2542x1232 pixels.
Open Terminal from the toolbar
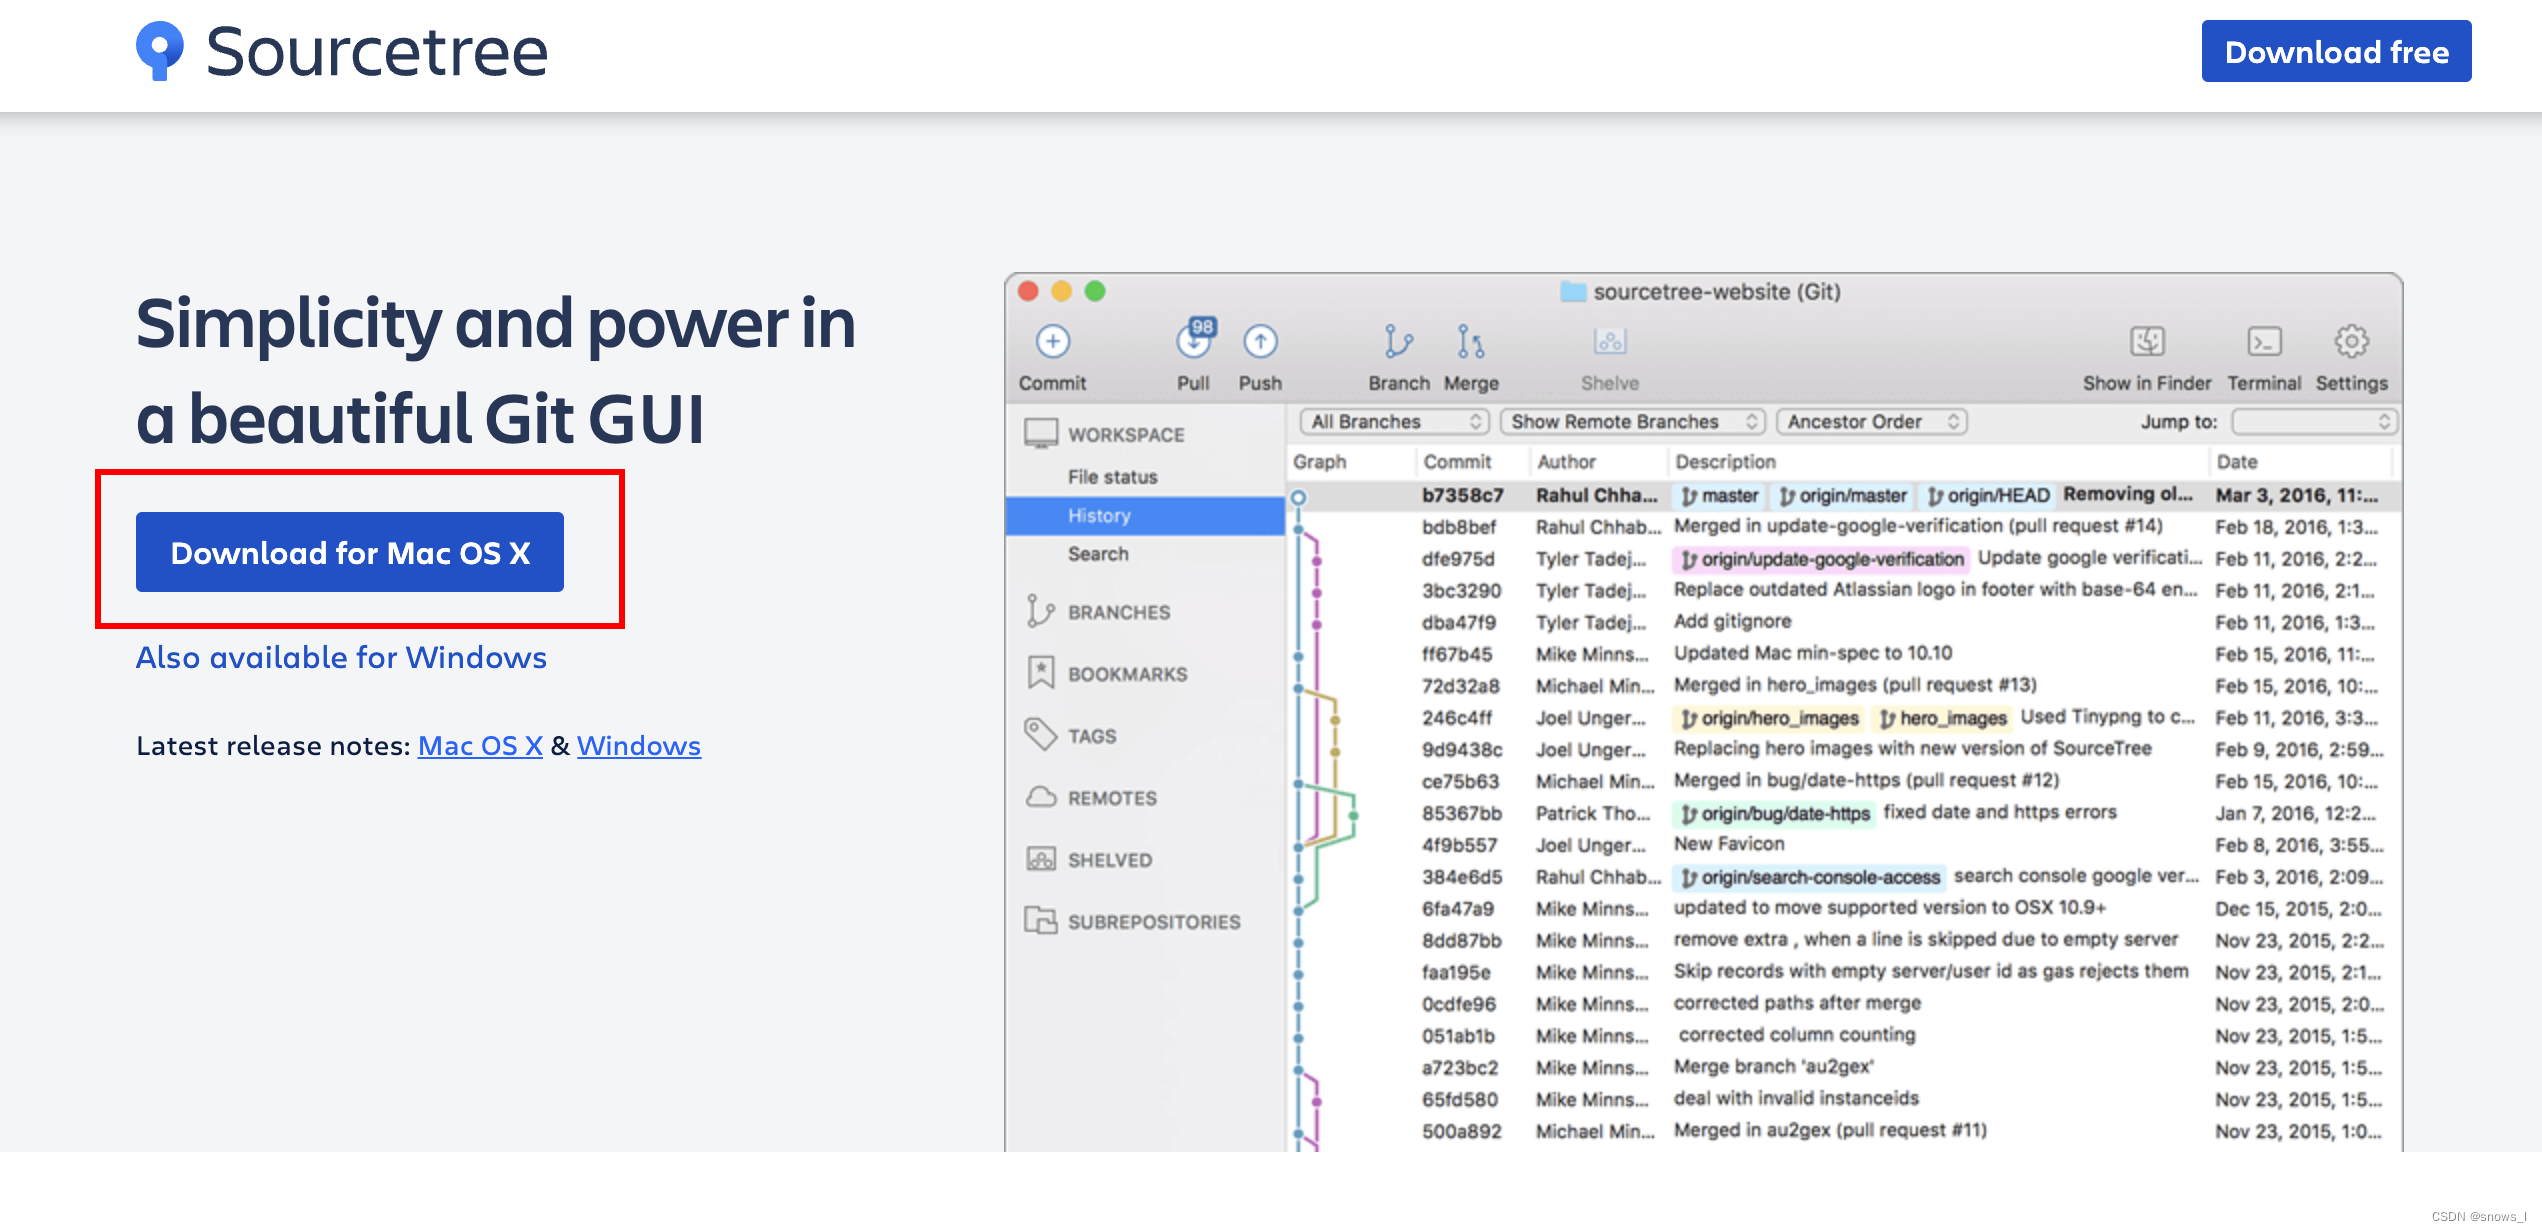[2264, 342]
